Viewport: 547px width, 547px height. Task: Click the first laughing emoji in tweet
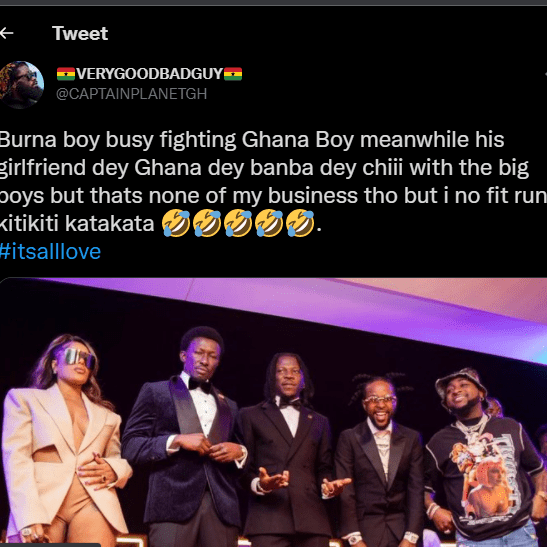tap(176, 223)
